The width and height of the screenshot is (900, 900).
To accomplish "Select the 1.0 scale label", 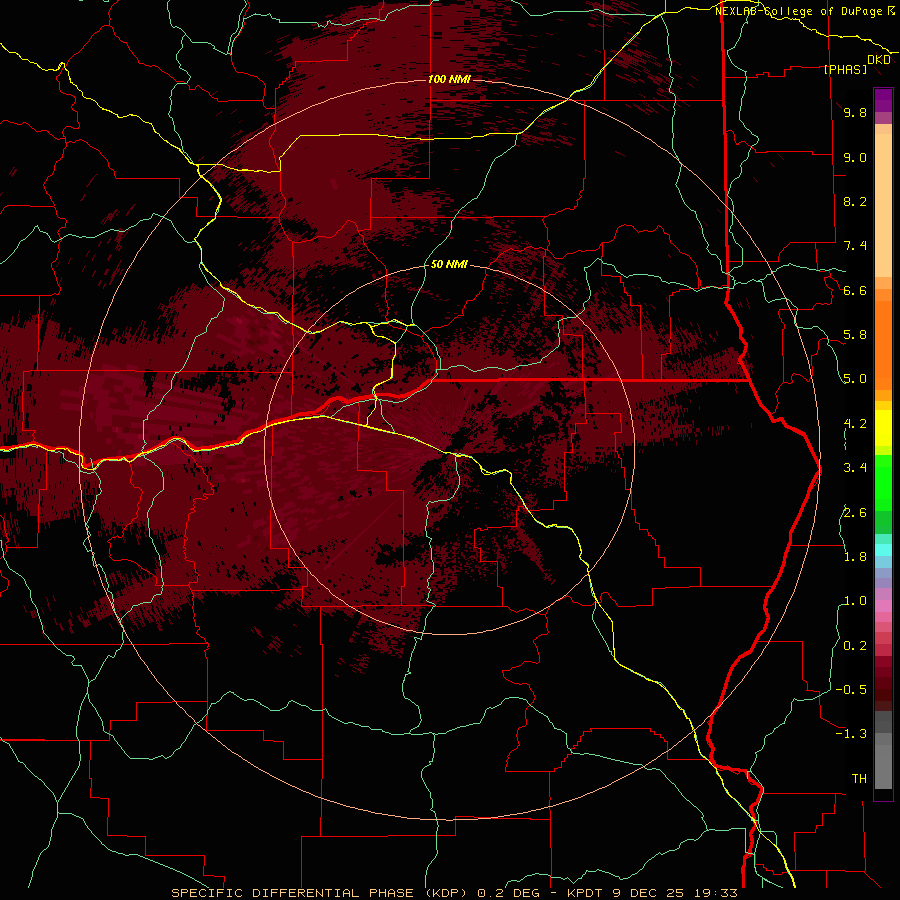I will coord(855,602).
